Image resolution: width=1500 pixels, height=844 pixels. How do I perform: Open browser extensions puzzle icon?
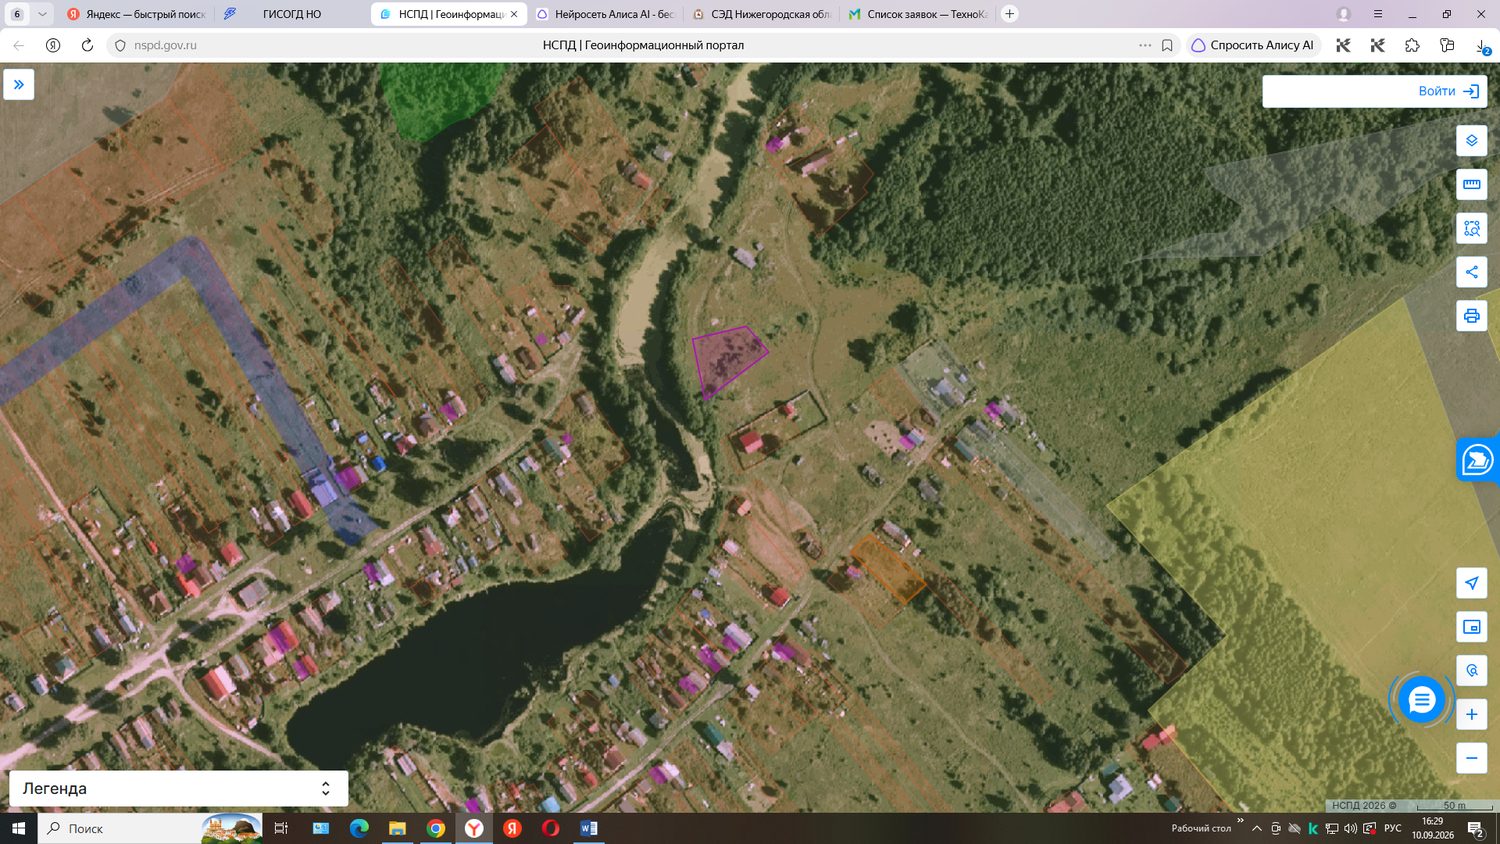pyautogui.click(x=1412, y=45)
